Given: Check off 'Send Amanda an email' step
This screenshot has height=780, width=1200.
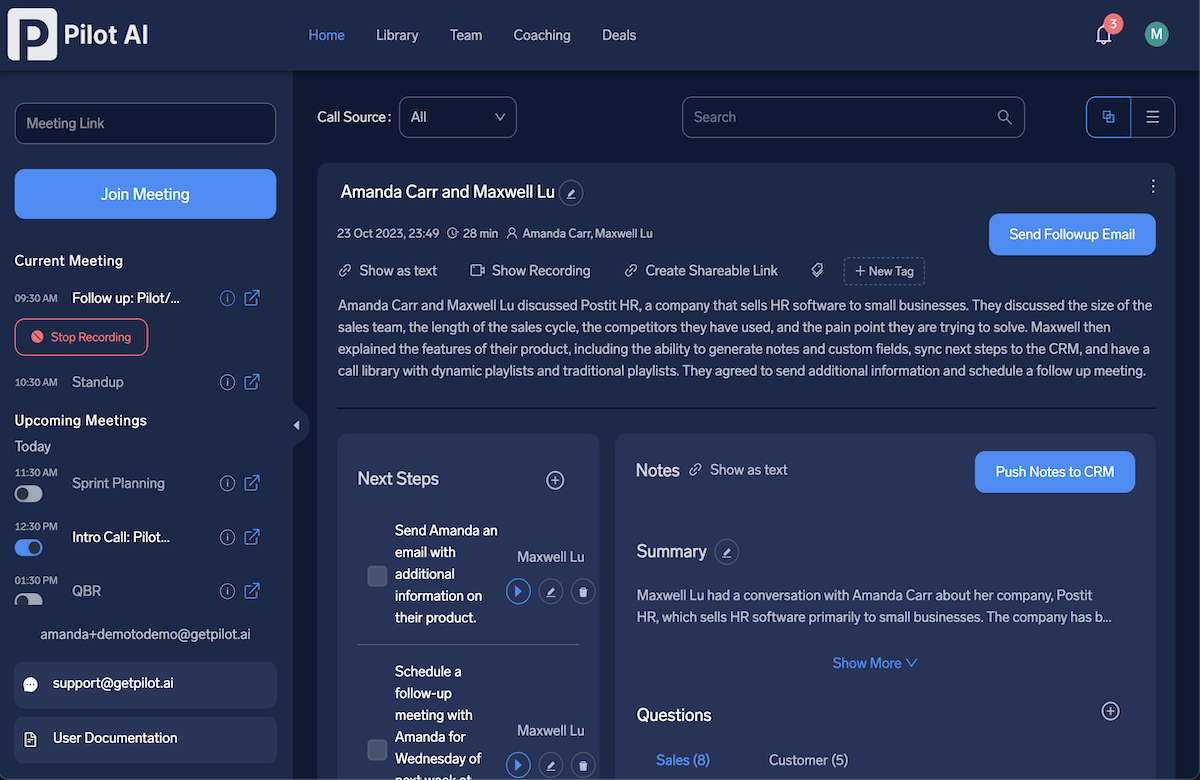Looking at the screenshot, I should 377,576.
